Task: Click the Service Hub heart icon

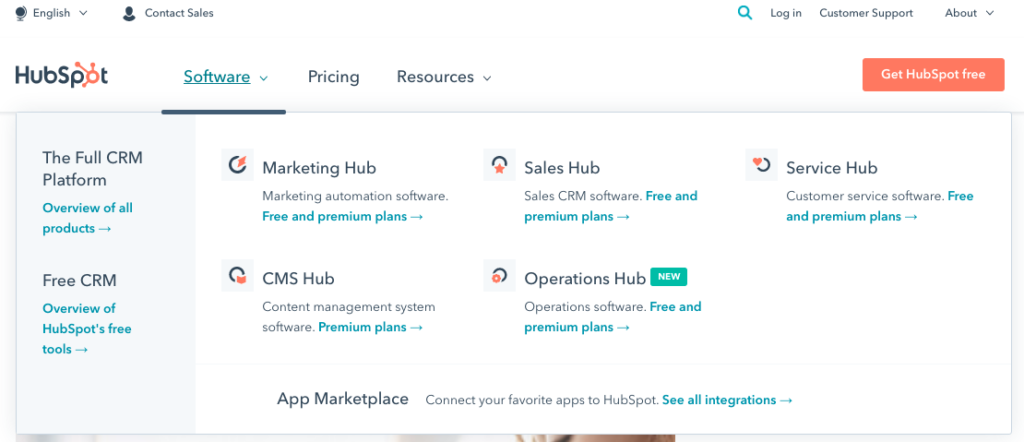Action: [761, 165]
